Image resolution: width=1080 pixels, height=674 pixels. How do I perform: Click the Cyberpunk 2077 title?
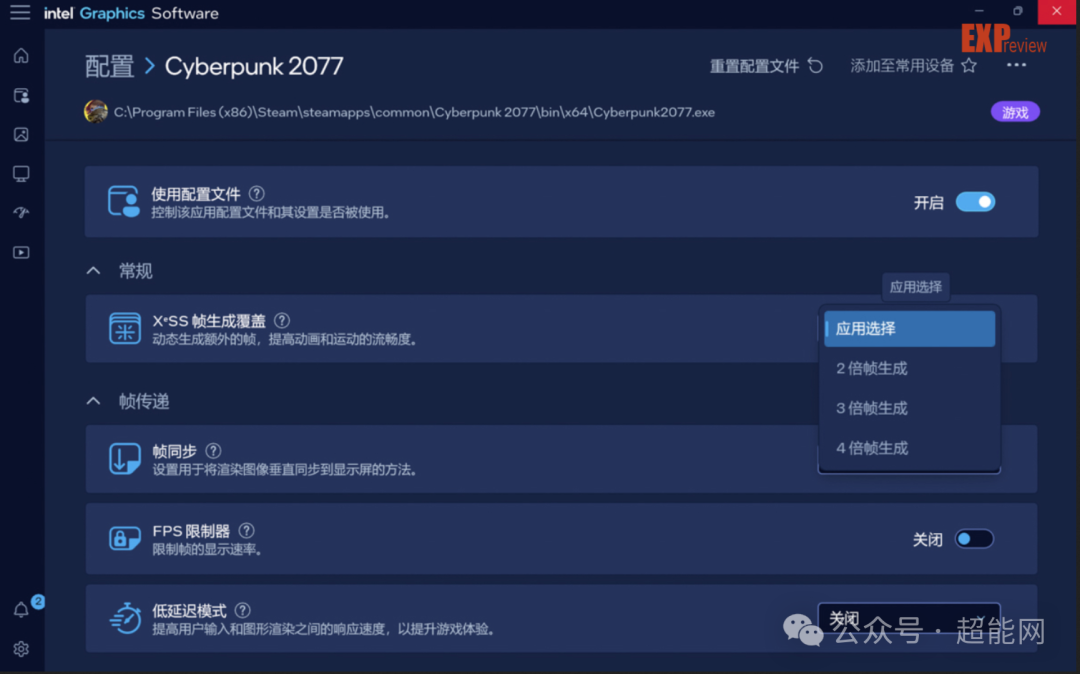point(254,66)
